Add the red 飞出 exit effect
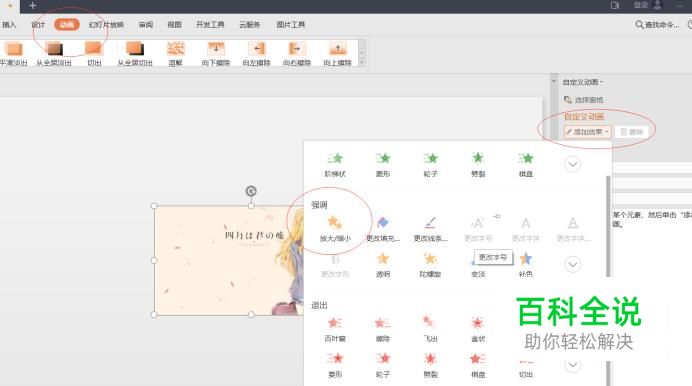692x386 pixels. coord(430,329)
